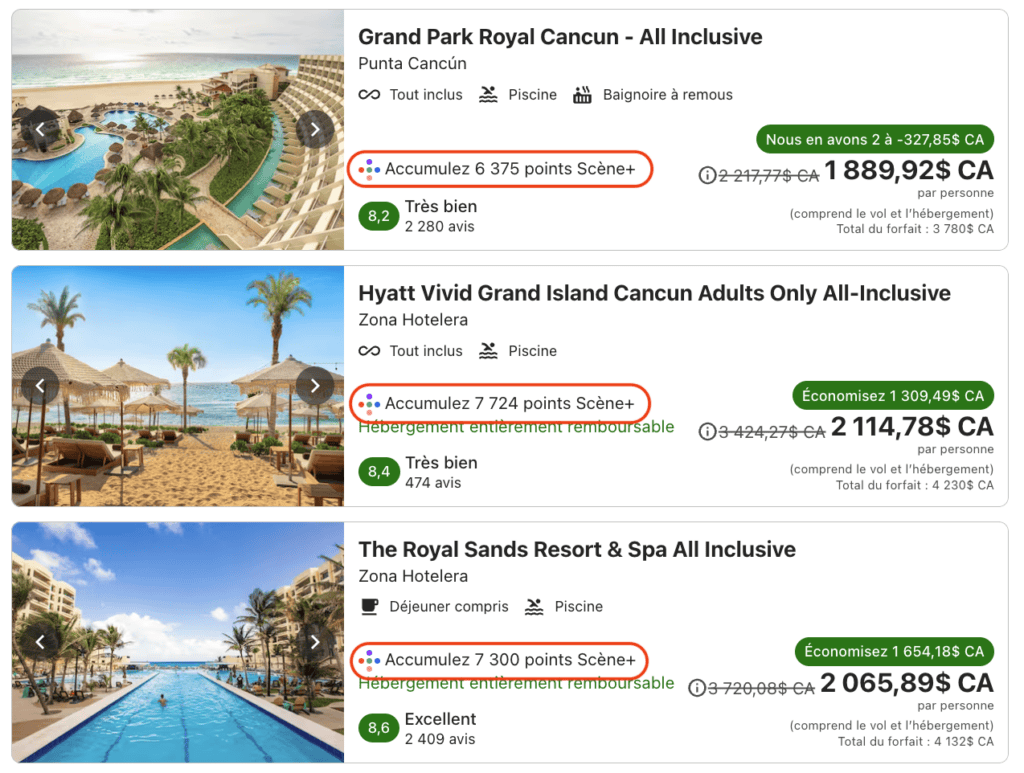Click the 'Économisez 1 309,49$ CA' badge
1024x773 pixels.
tap(894, 395)
